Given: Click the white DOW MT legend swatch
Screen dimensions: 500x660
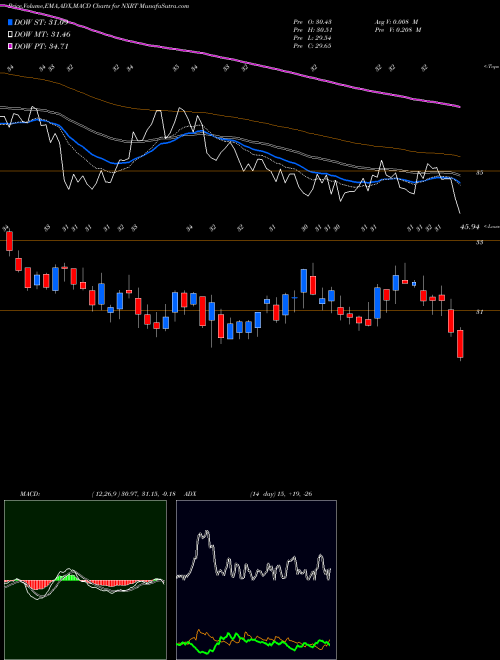Looking at the screenshot, I should click(10, 34).
